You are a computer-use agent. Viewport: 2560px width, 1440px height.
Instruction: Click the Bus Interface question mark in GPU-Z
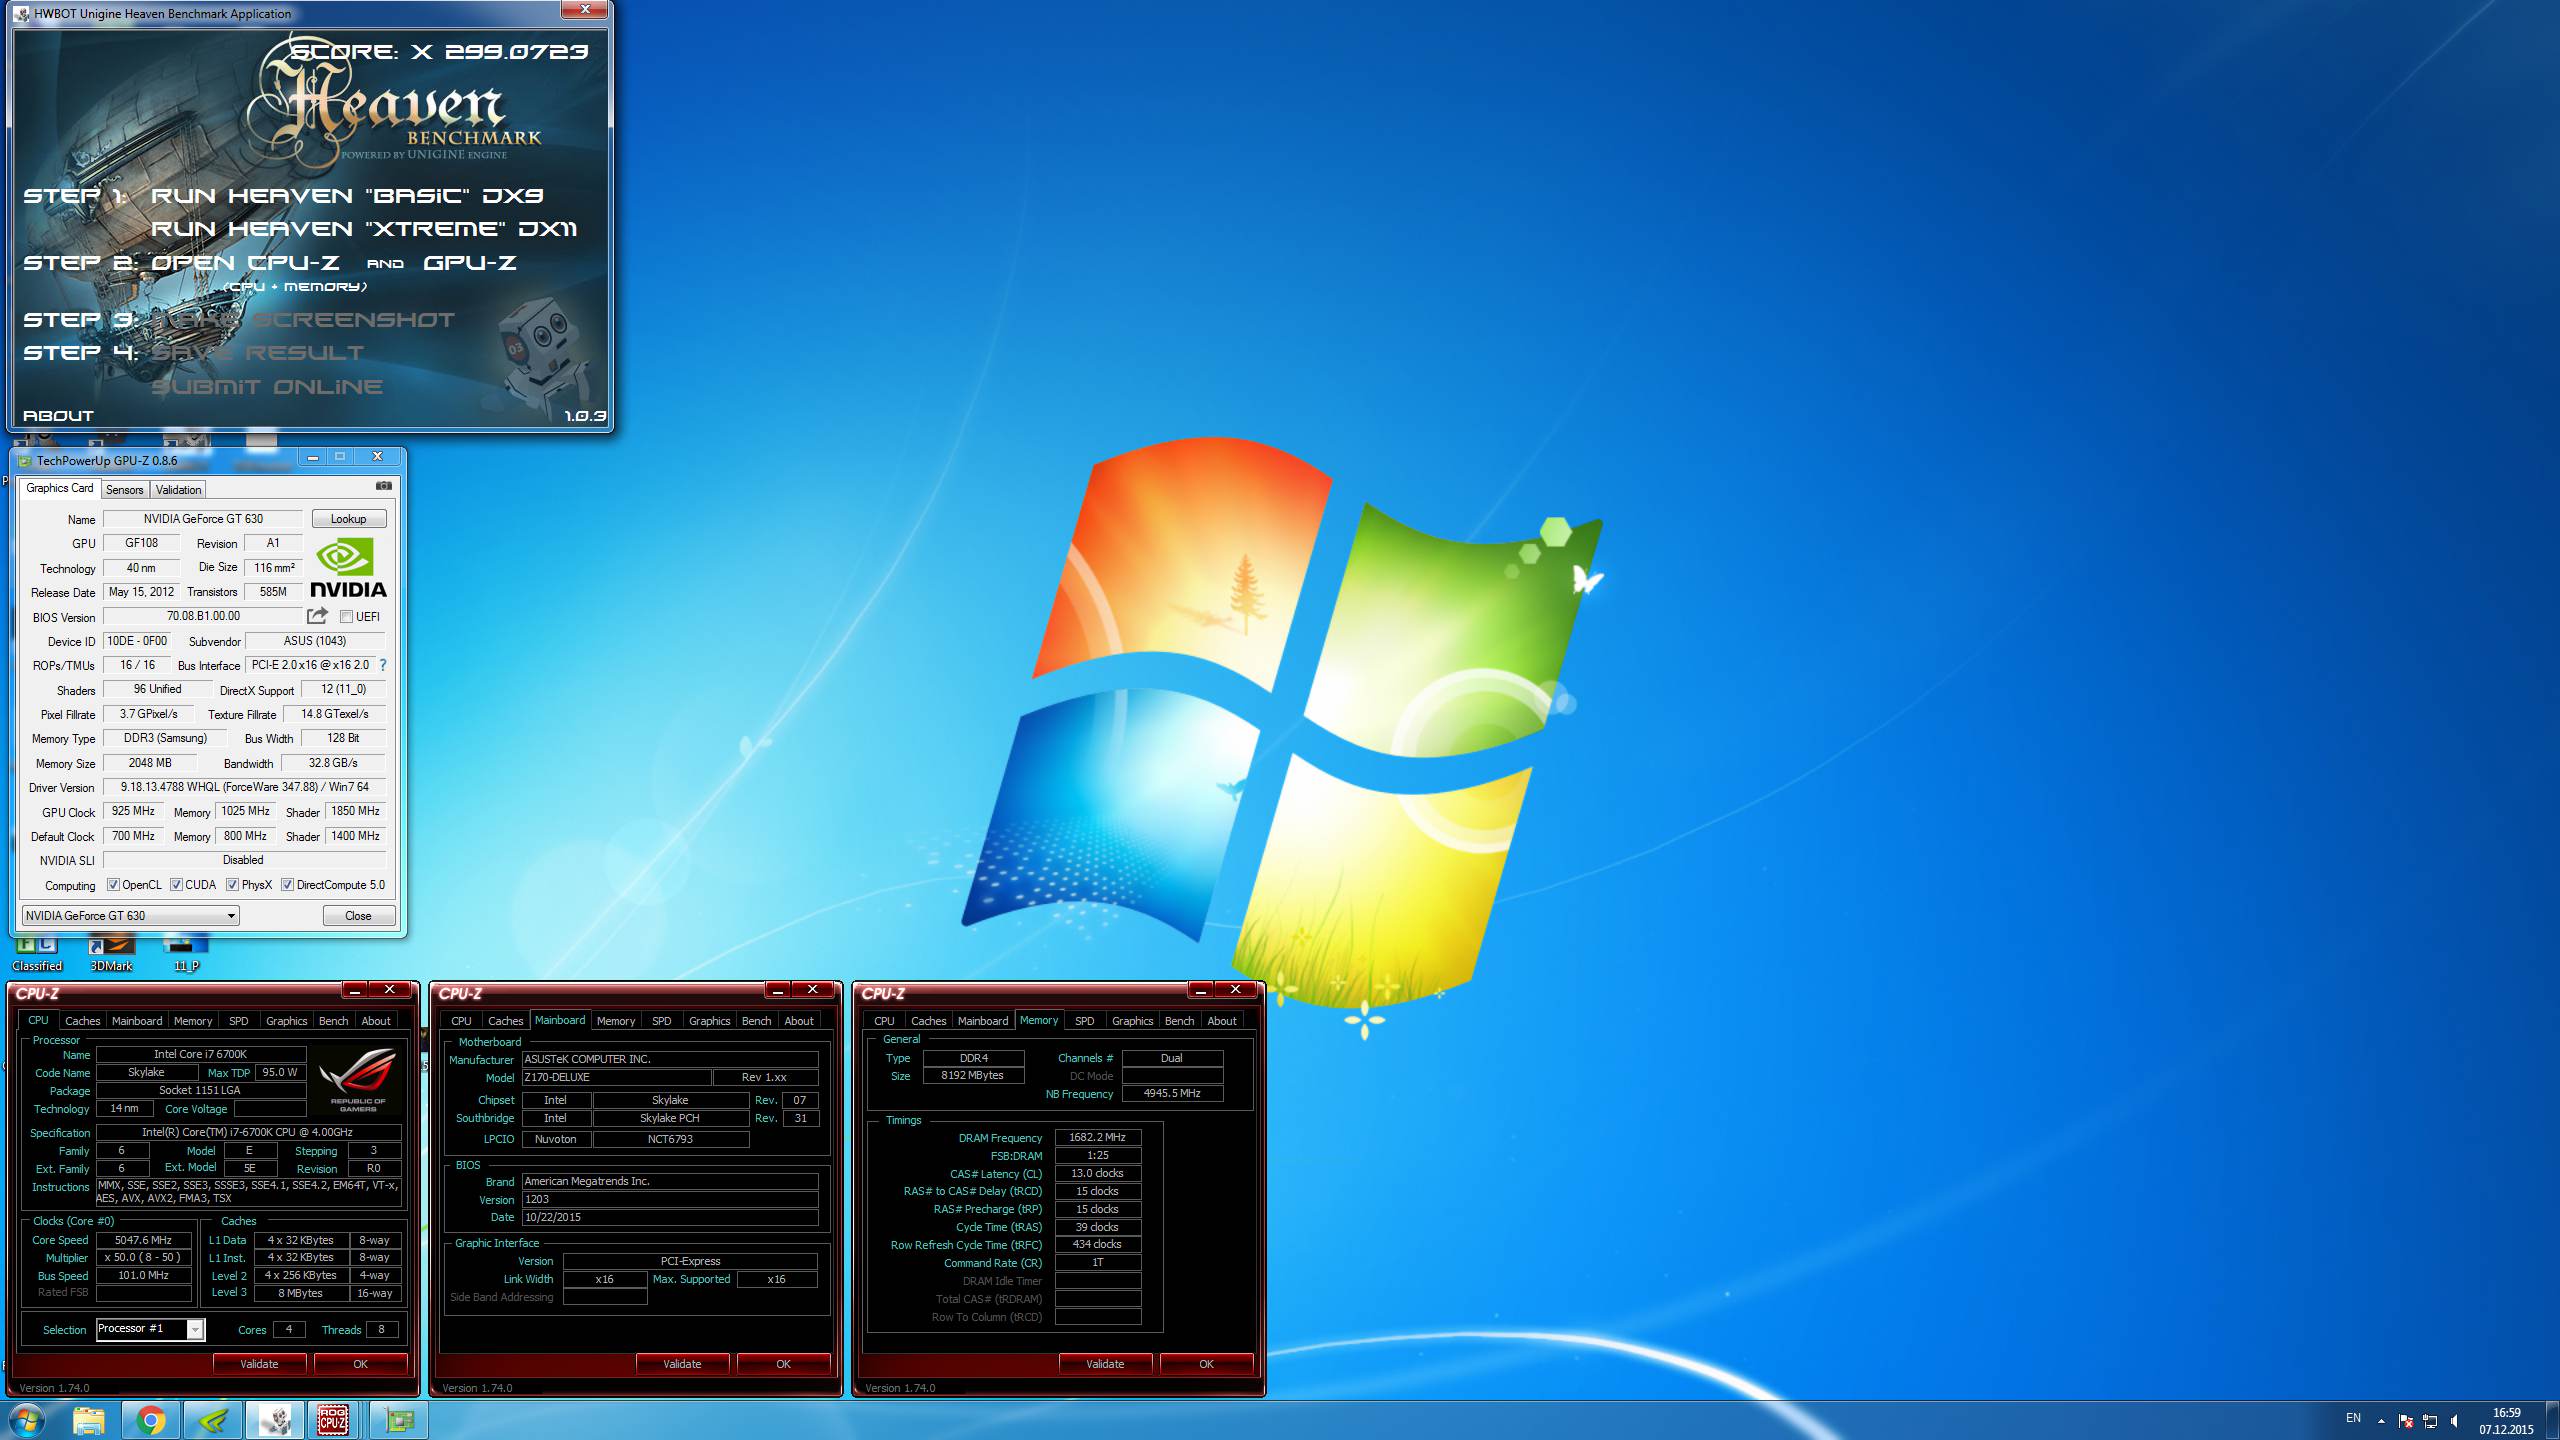[x=382, y=665]
